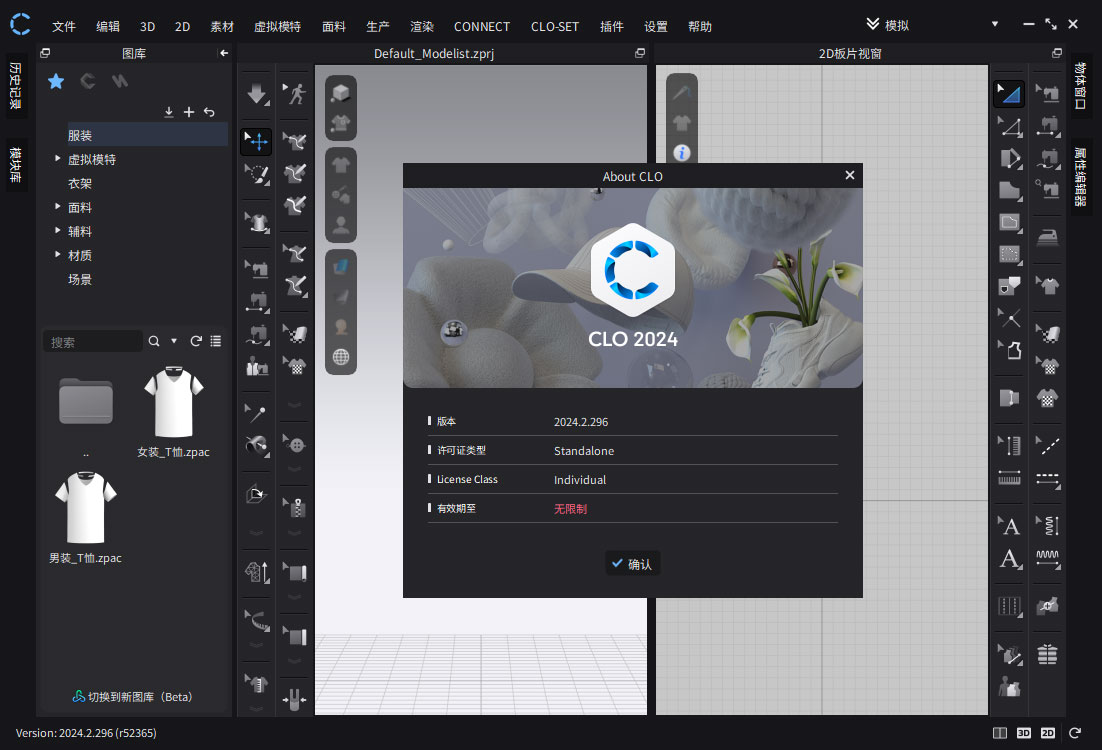Viewport: 1102px width, 750px height.
Task: Open the 模拟 mode dropdown
Action: point(994,24)
